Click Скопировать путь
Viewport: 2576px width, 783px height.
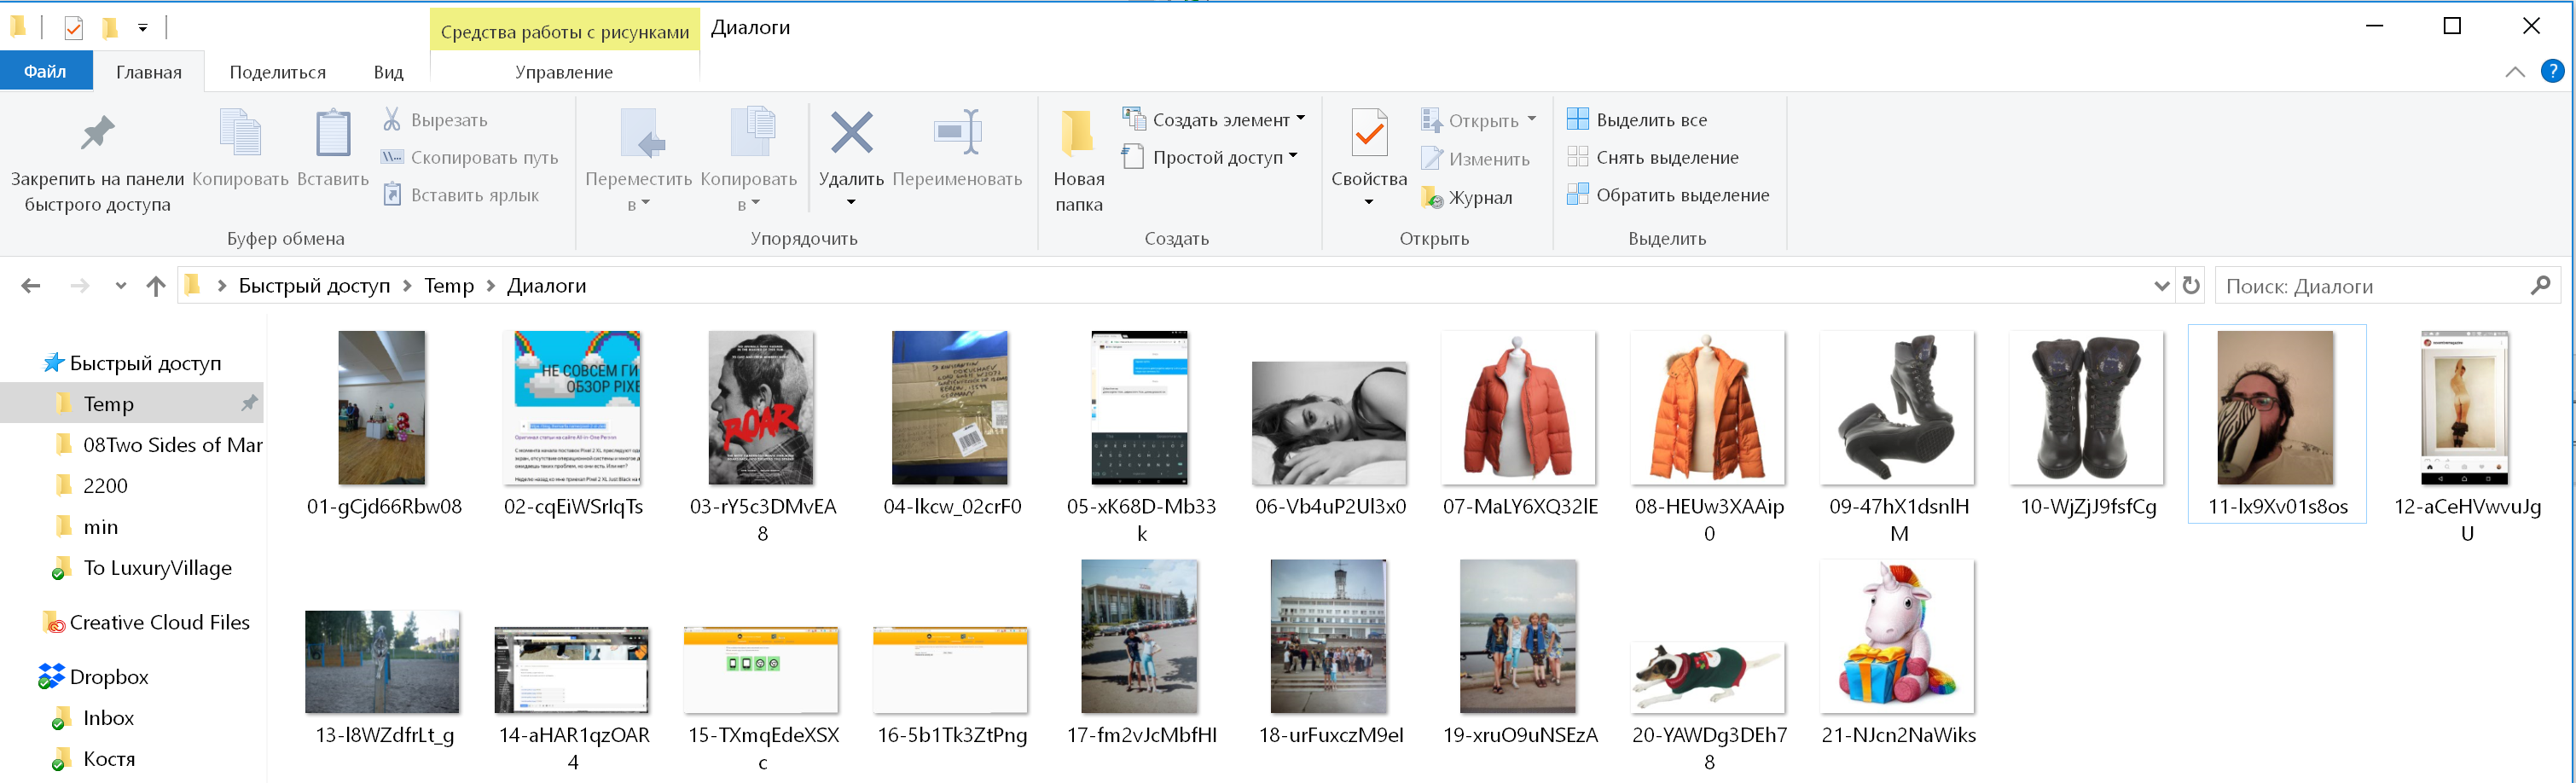tap(470, 158)
